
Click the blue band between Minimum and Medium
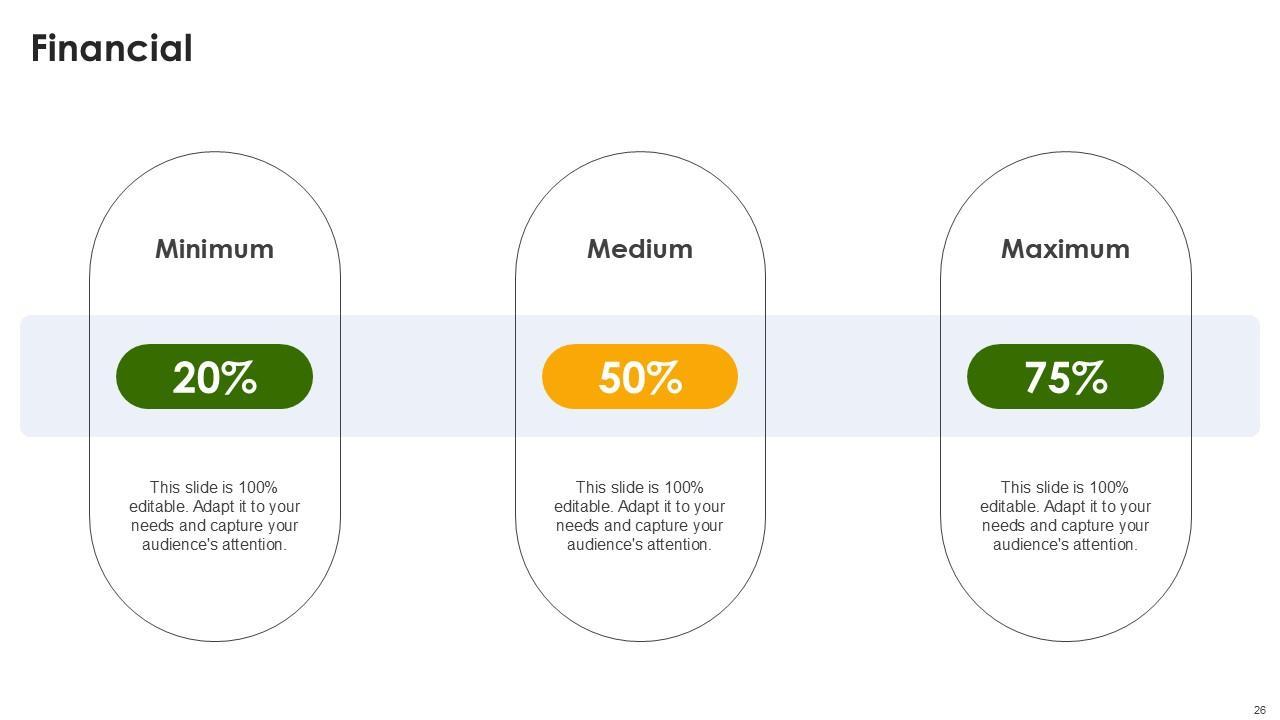pos(428,376)
